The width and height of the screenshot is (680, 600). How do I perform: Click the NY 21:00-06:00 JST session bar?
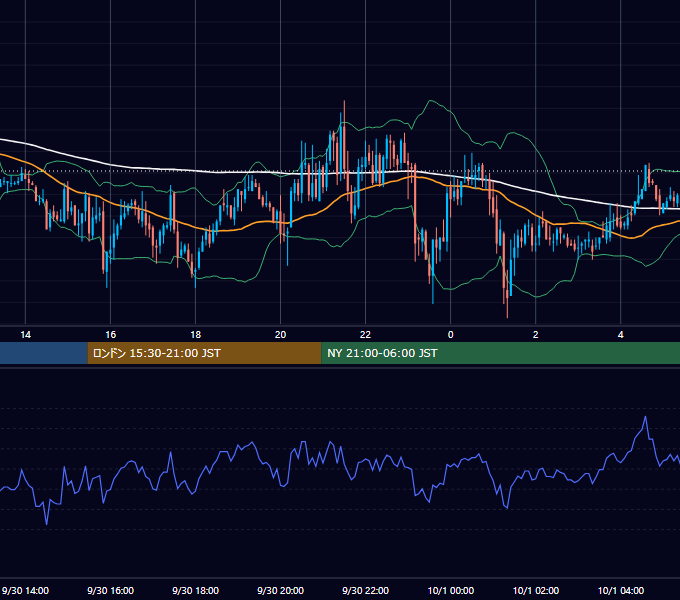(500, 353)
